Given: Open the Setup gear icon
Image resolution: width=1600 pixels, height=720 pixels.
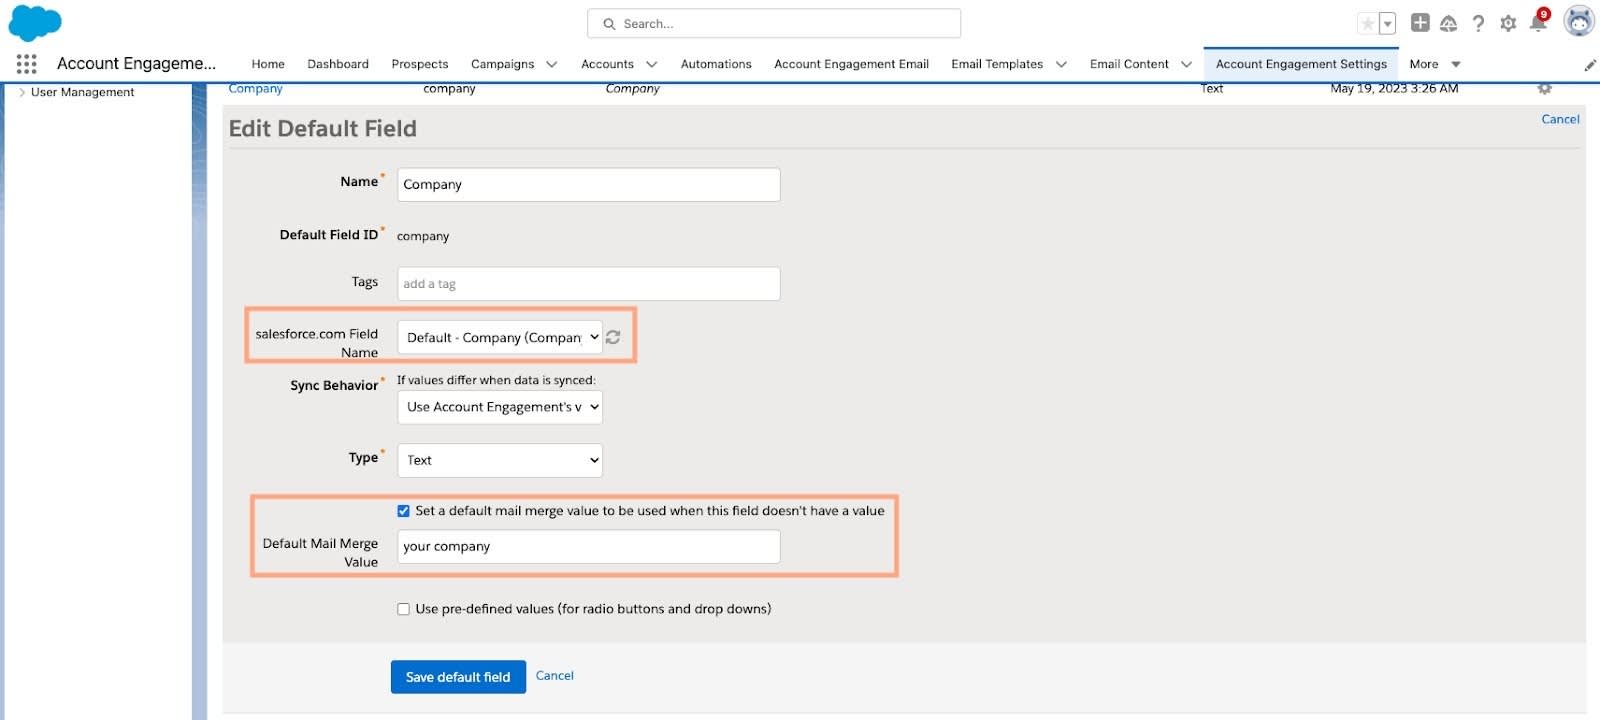Looking at the screenshot, I should 1508,23.
